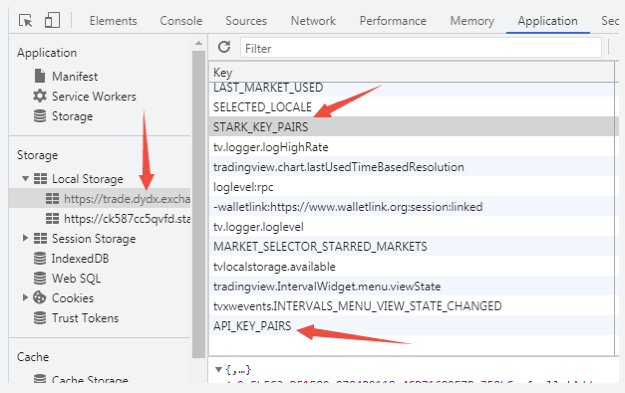Collapse the Local Storage tree node
Screen dimensions: 625x393
tap(25, 179)
